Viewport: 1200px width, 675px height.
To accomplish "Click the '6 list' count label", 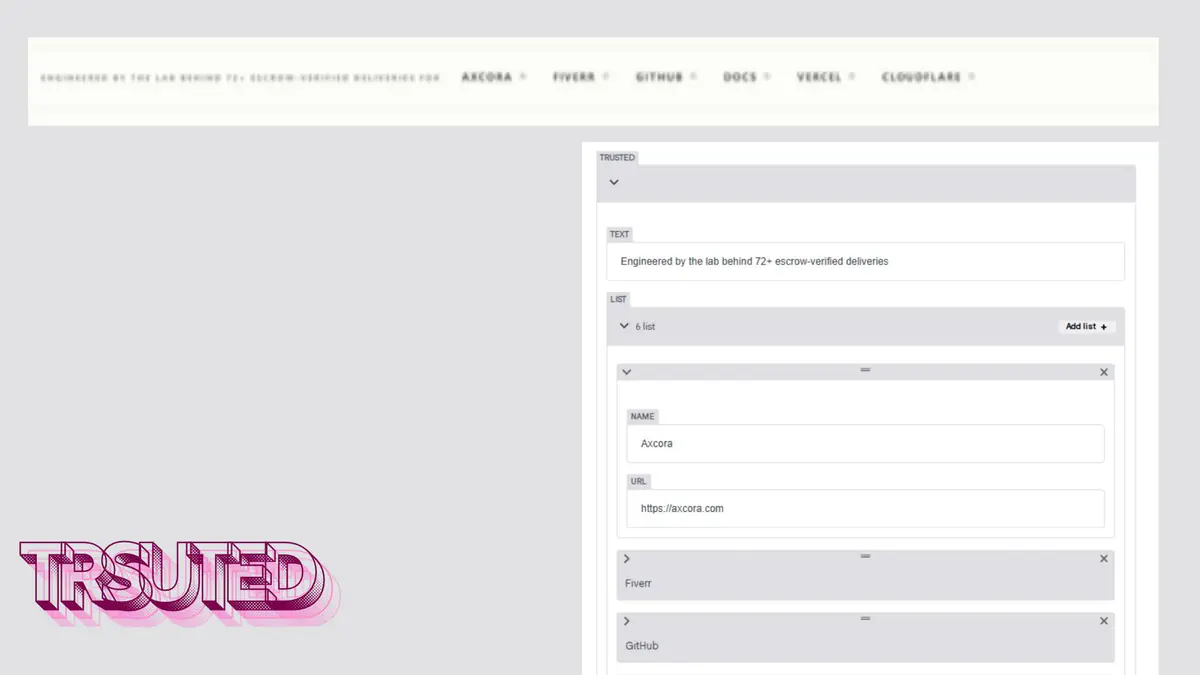I will 645,327.
